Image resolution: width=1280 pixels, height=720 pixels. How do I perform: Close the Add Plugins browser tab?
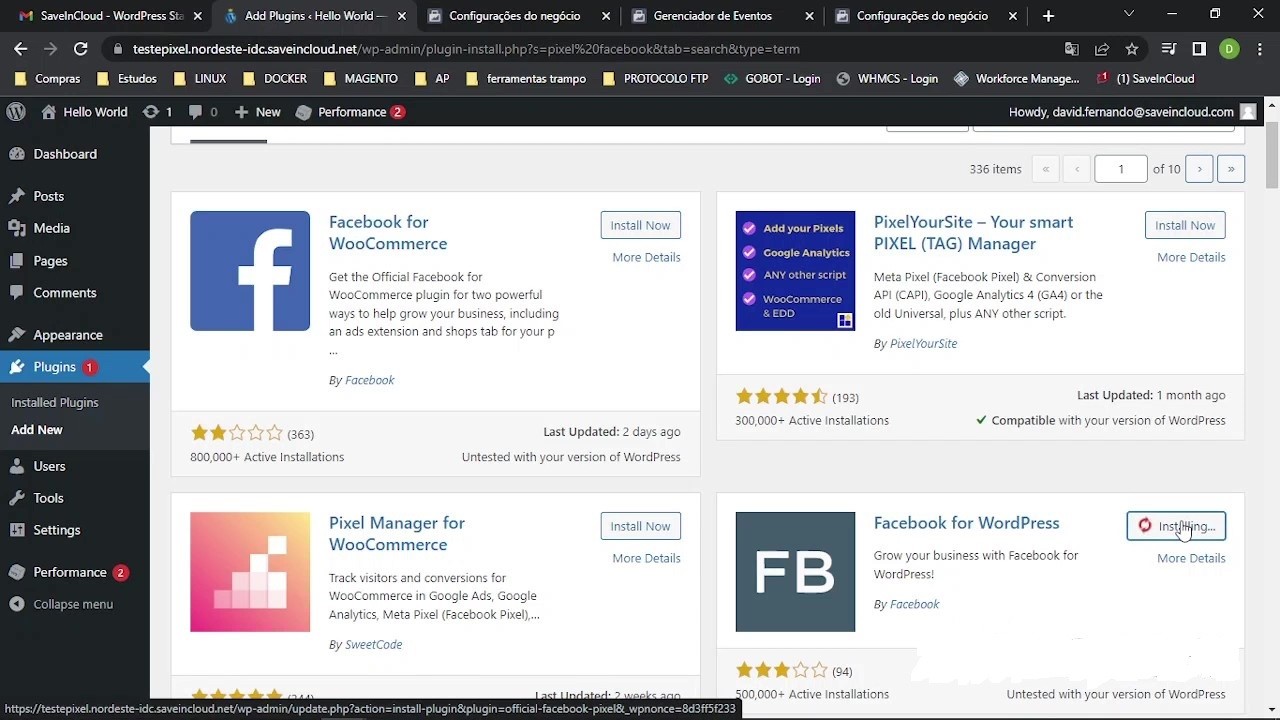click(x=401, y=16)
